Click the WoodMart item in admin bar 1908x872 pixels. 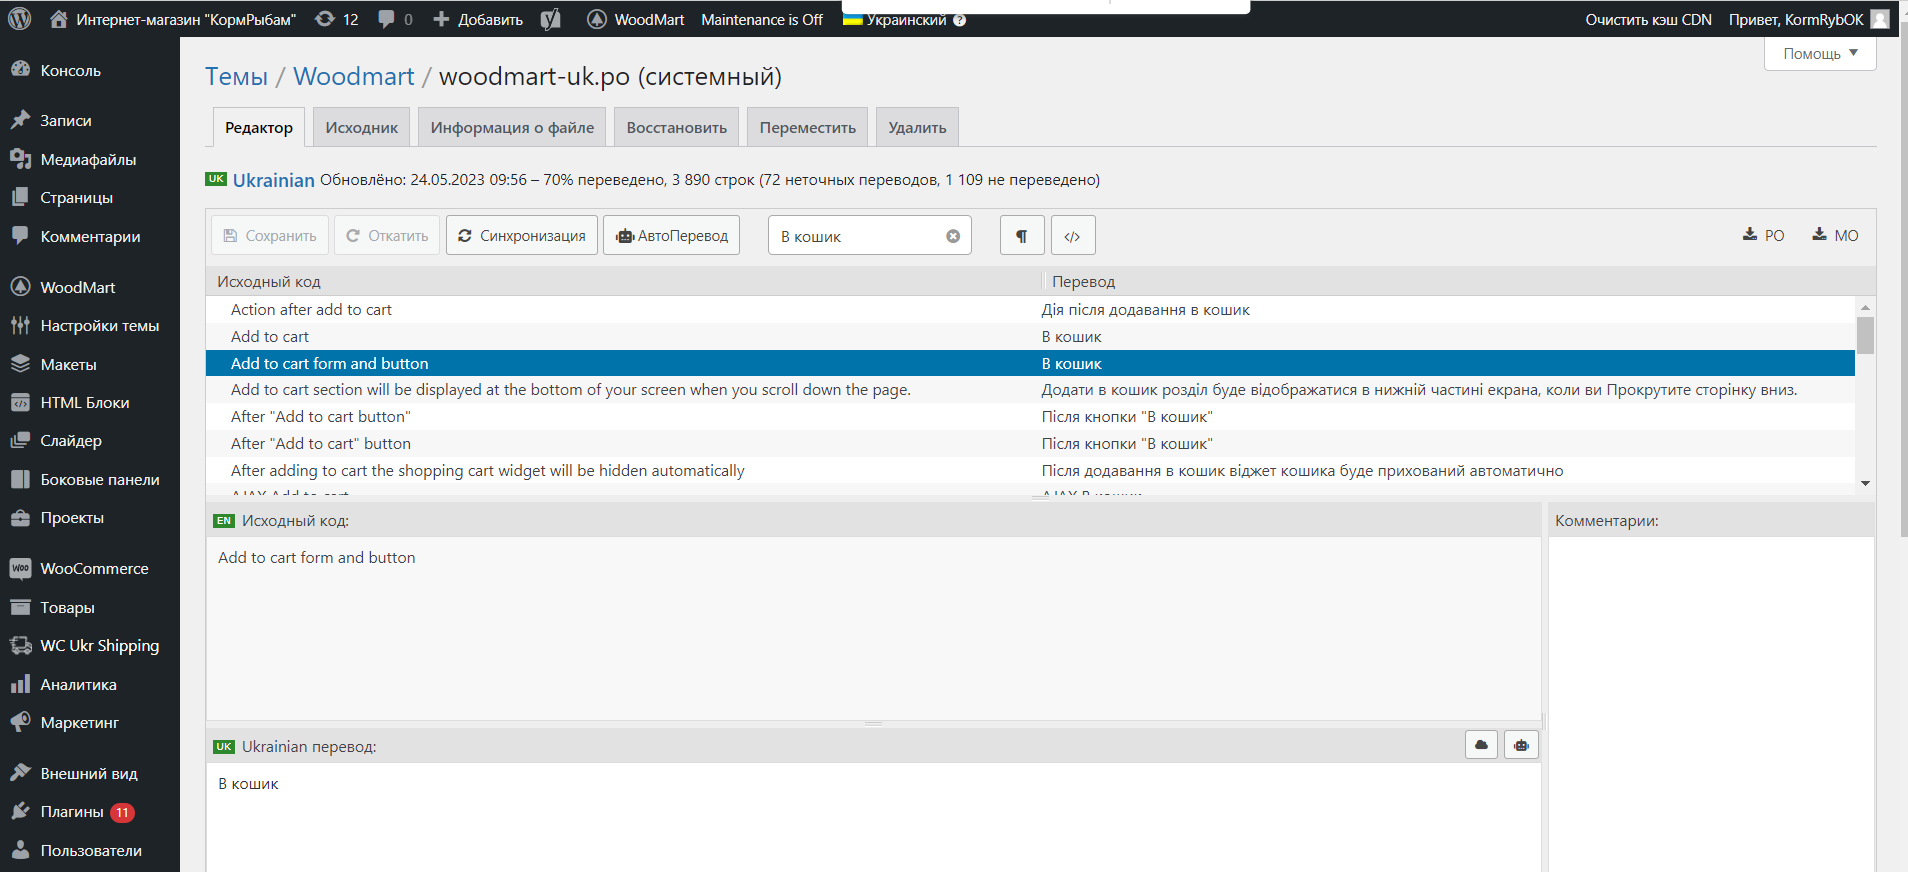coord(636,19)
